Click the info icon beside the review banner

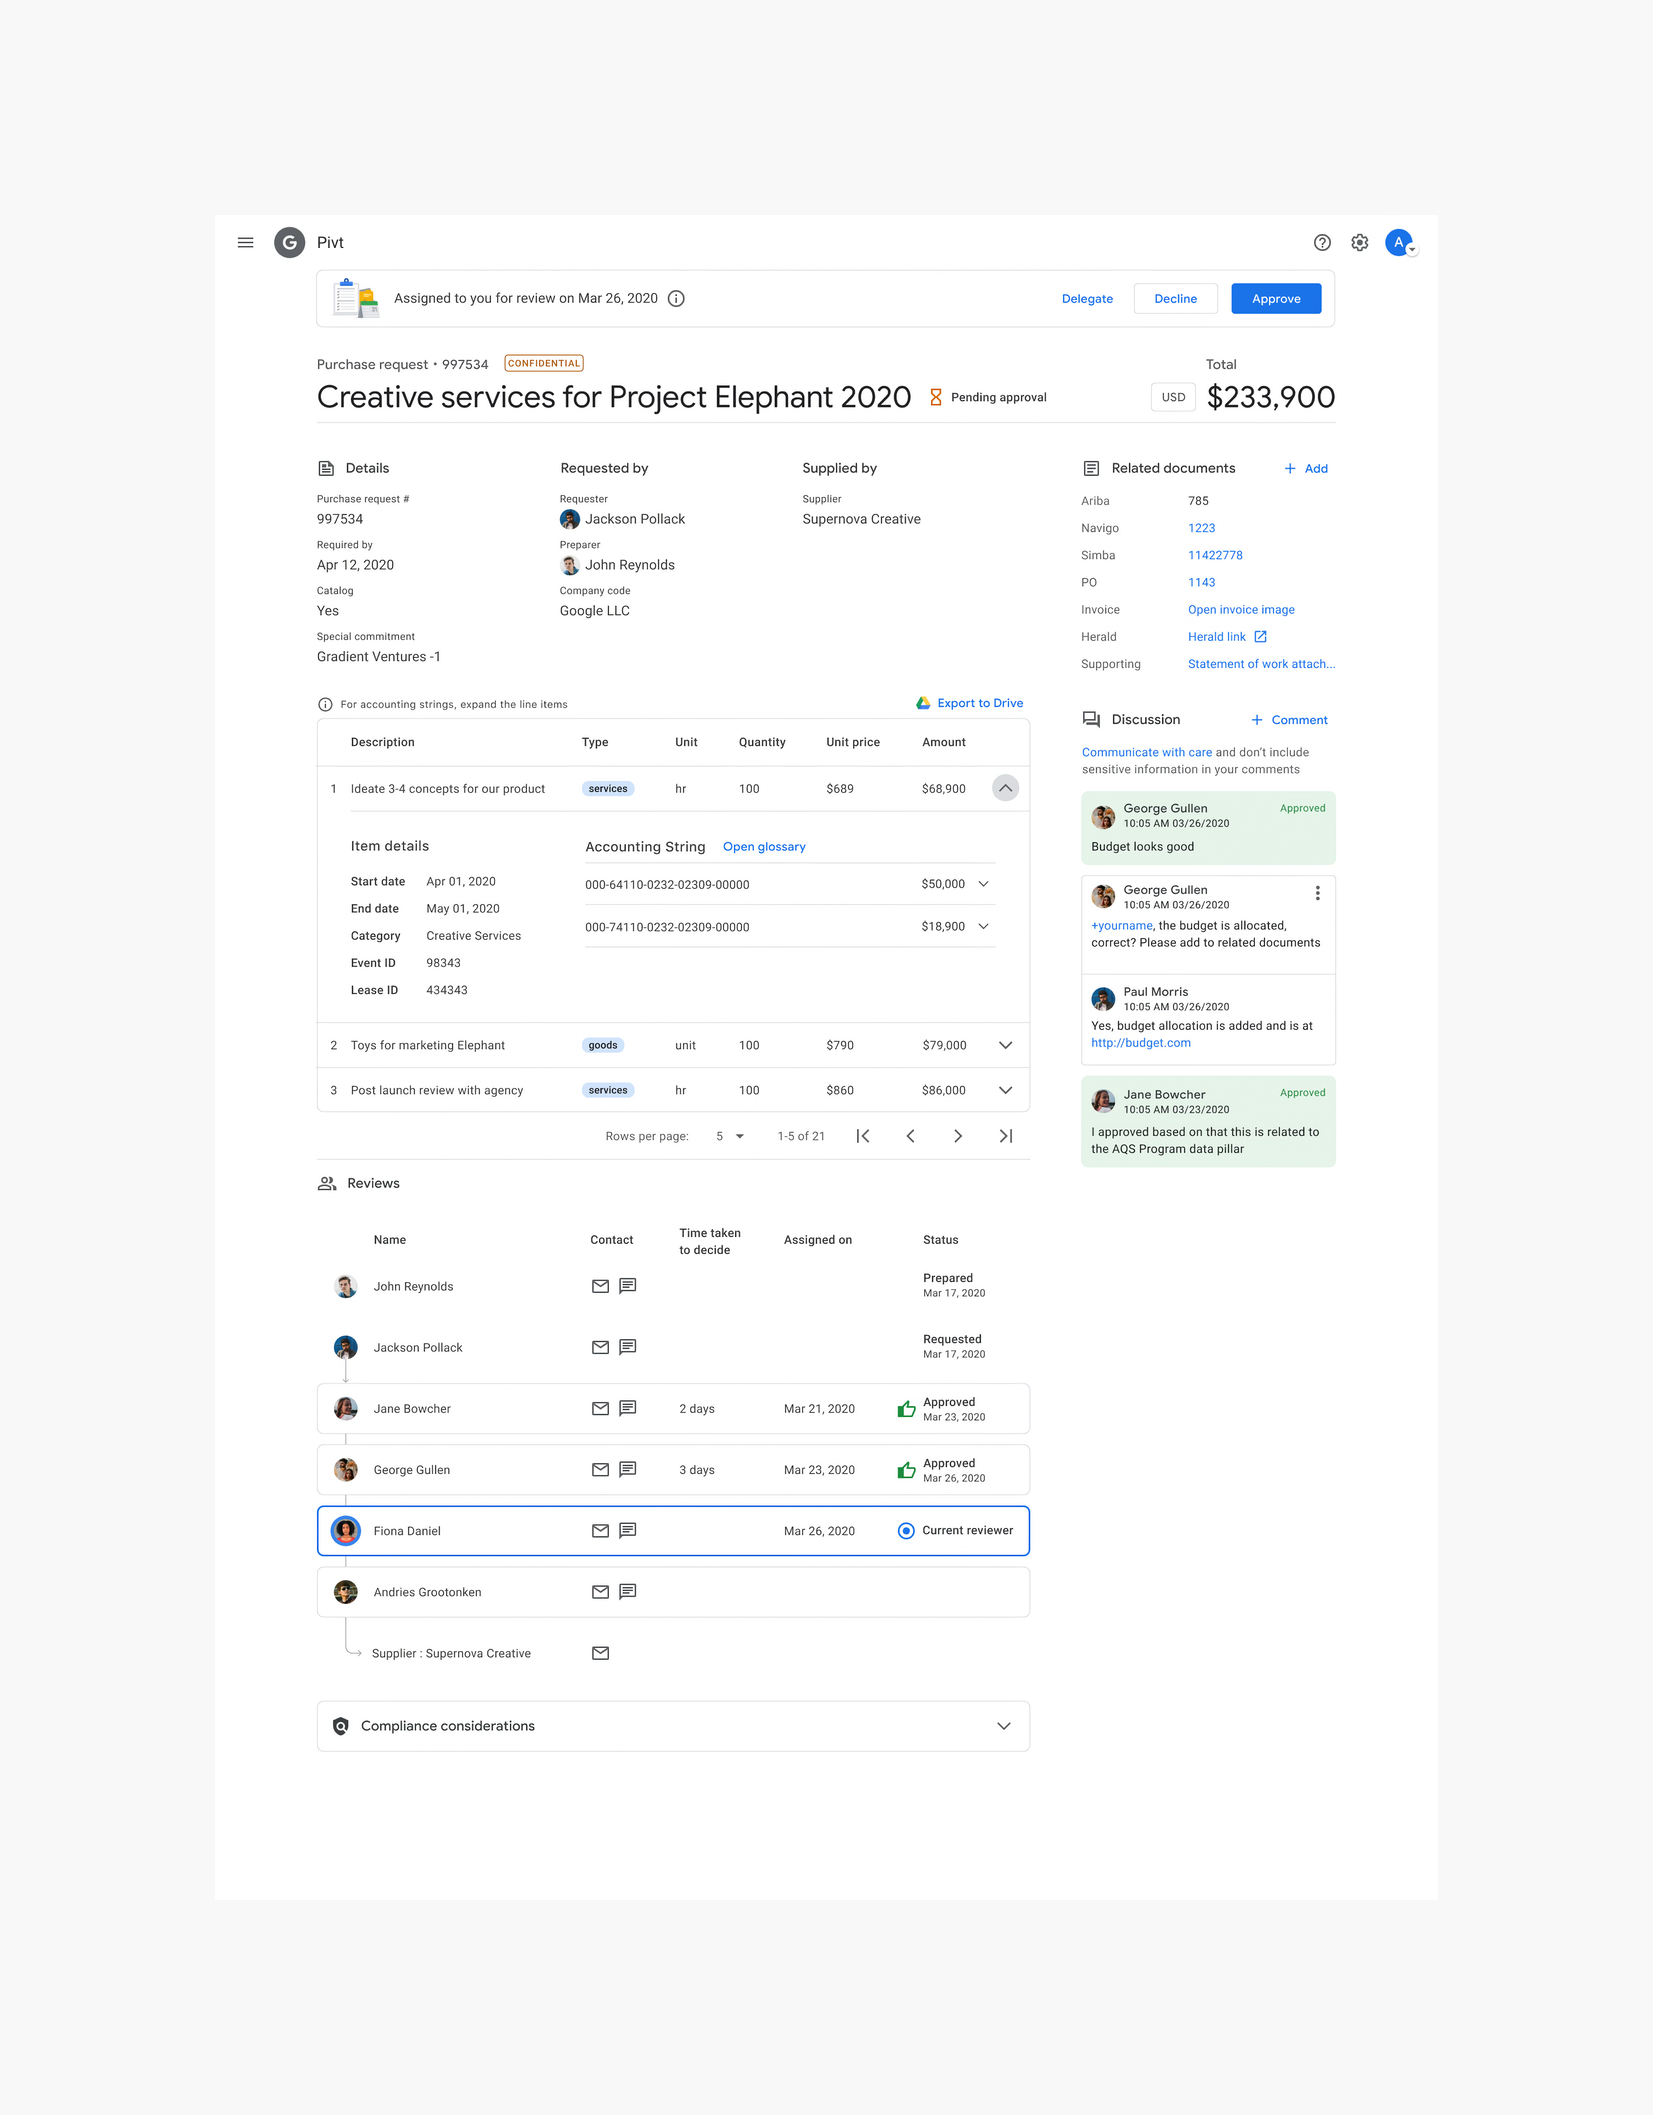click(x=676, y=298)
